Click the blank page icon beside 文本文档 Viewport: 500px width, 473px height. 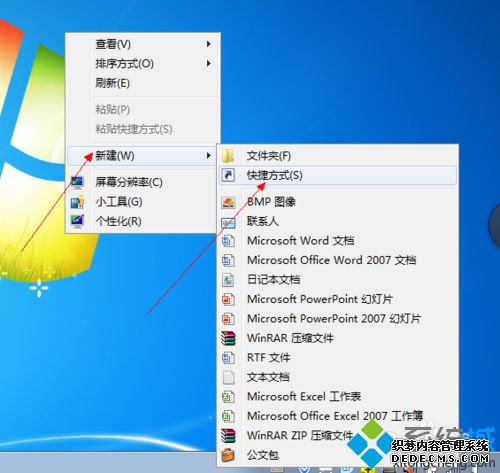[x=228, y=377]
